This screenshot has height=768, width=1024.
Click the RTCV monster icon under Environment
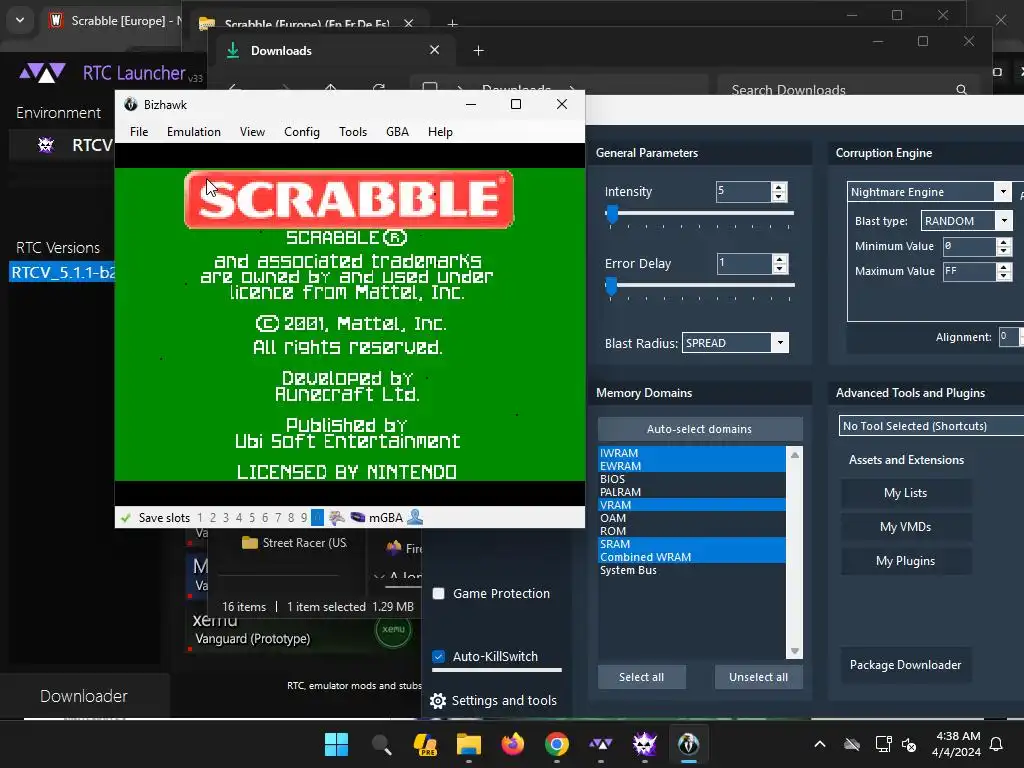click(46, 144)
